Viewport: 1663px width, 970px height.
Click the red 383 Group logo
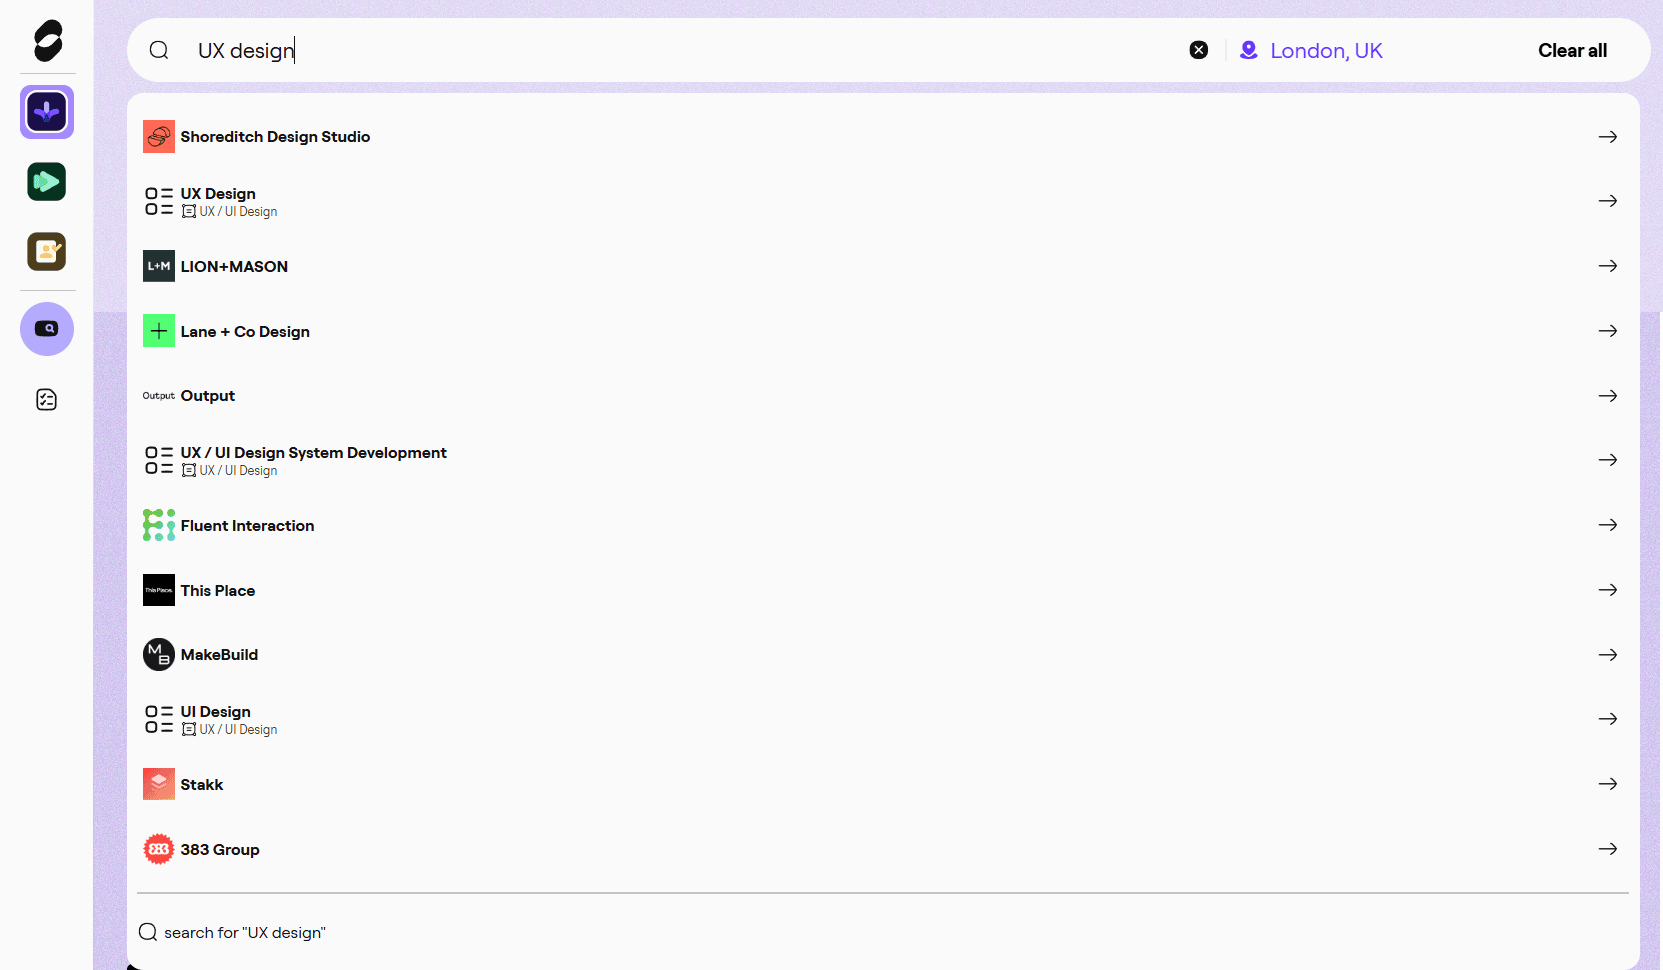tap(159, 849)
